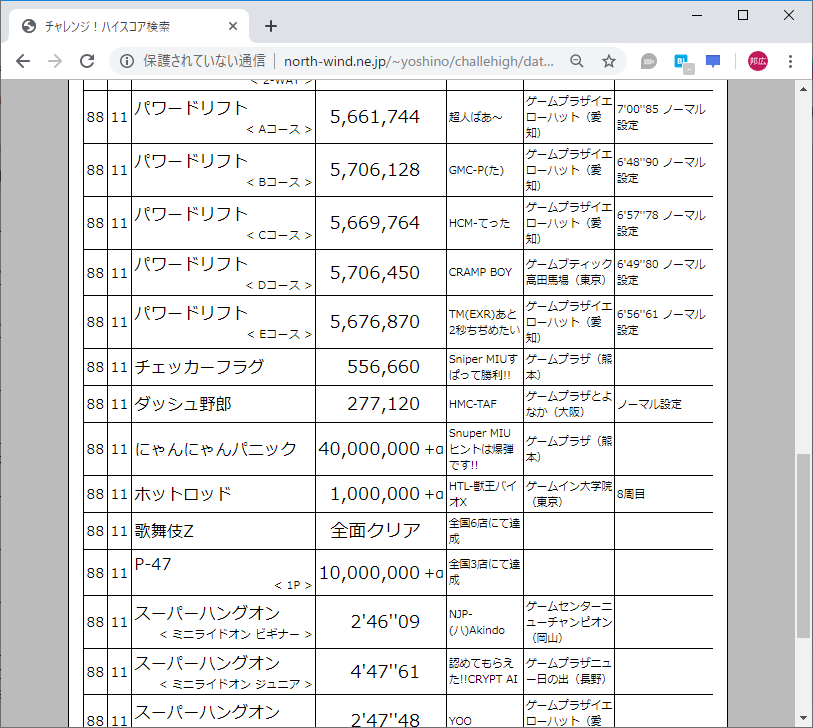Navigate back to the previous page

click(x=23, y=61)
